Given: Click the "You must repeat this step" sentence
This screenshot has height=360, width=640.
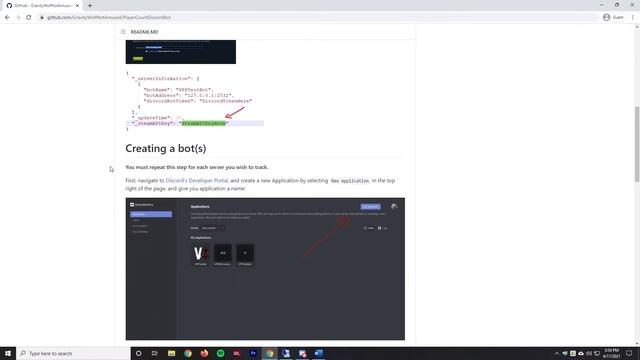Looking at the screenshot, I should [x=197, y=167].
